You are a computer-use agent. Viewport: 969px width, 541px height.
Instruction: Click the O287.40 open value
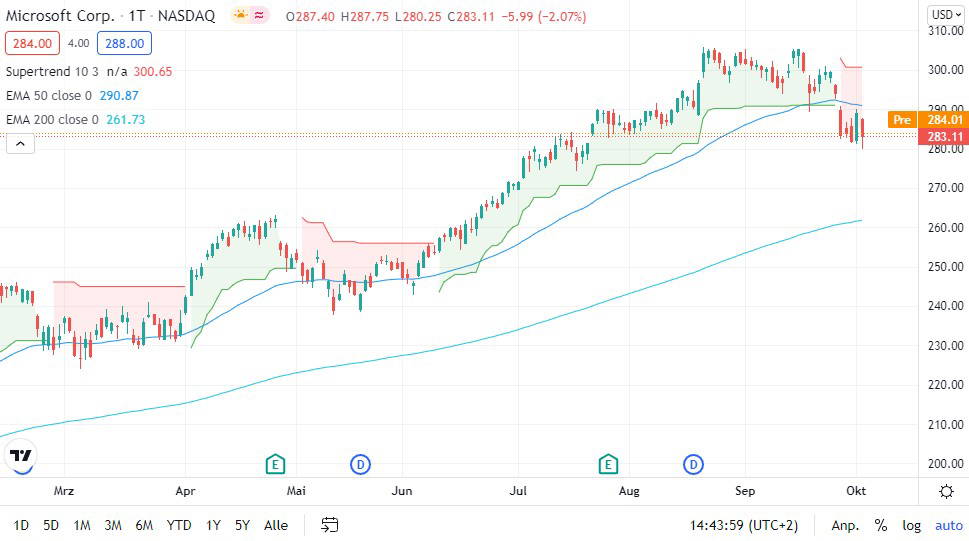(310, 17)
